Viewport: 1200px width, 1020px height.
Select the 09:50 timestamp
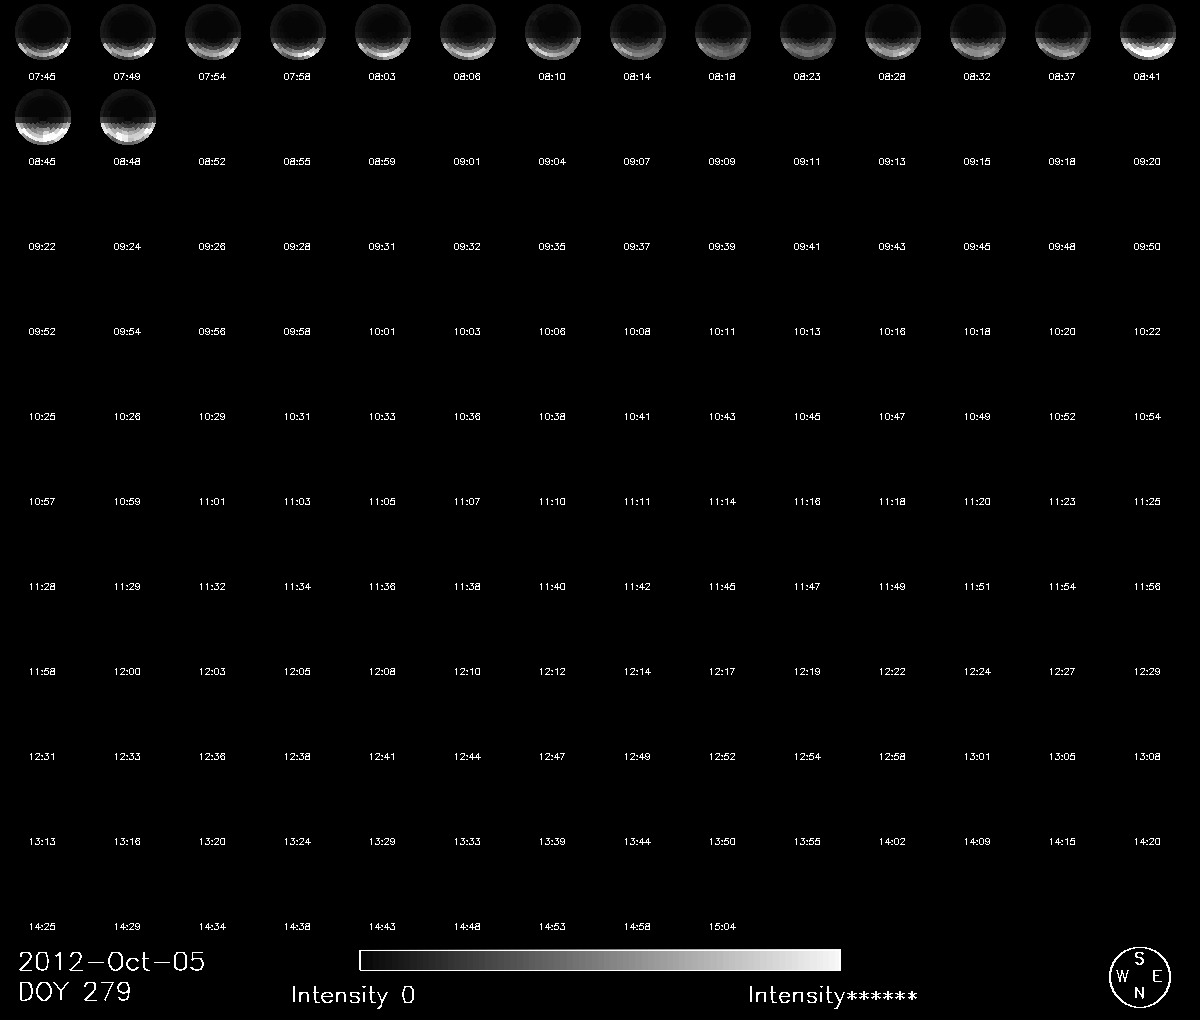pos(1147,246)
